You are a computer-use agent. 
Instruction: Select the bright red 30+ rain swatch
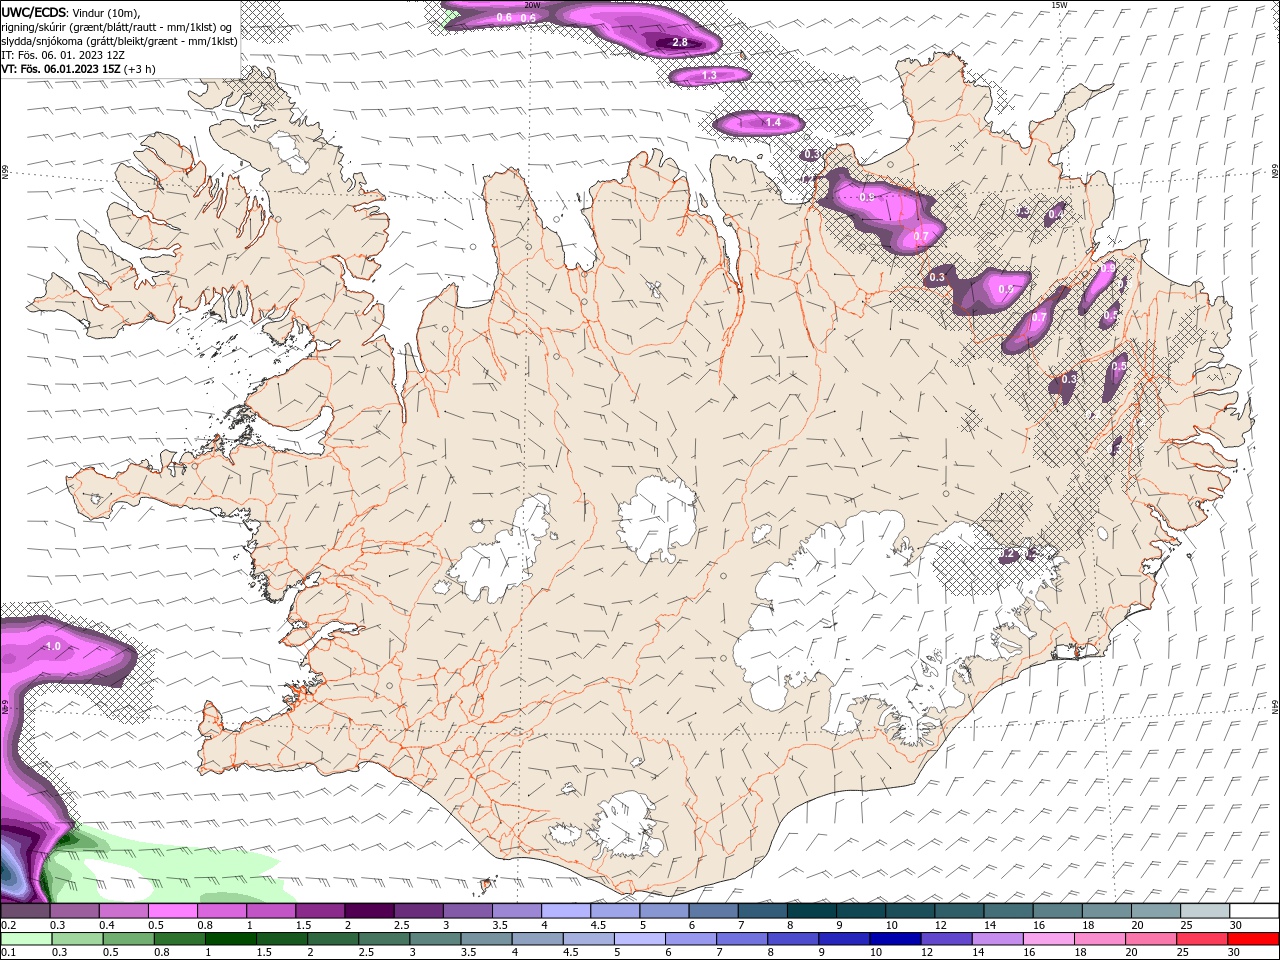(x=1255, y=939)
